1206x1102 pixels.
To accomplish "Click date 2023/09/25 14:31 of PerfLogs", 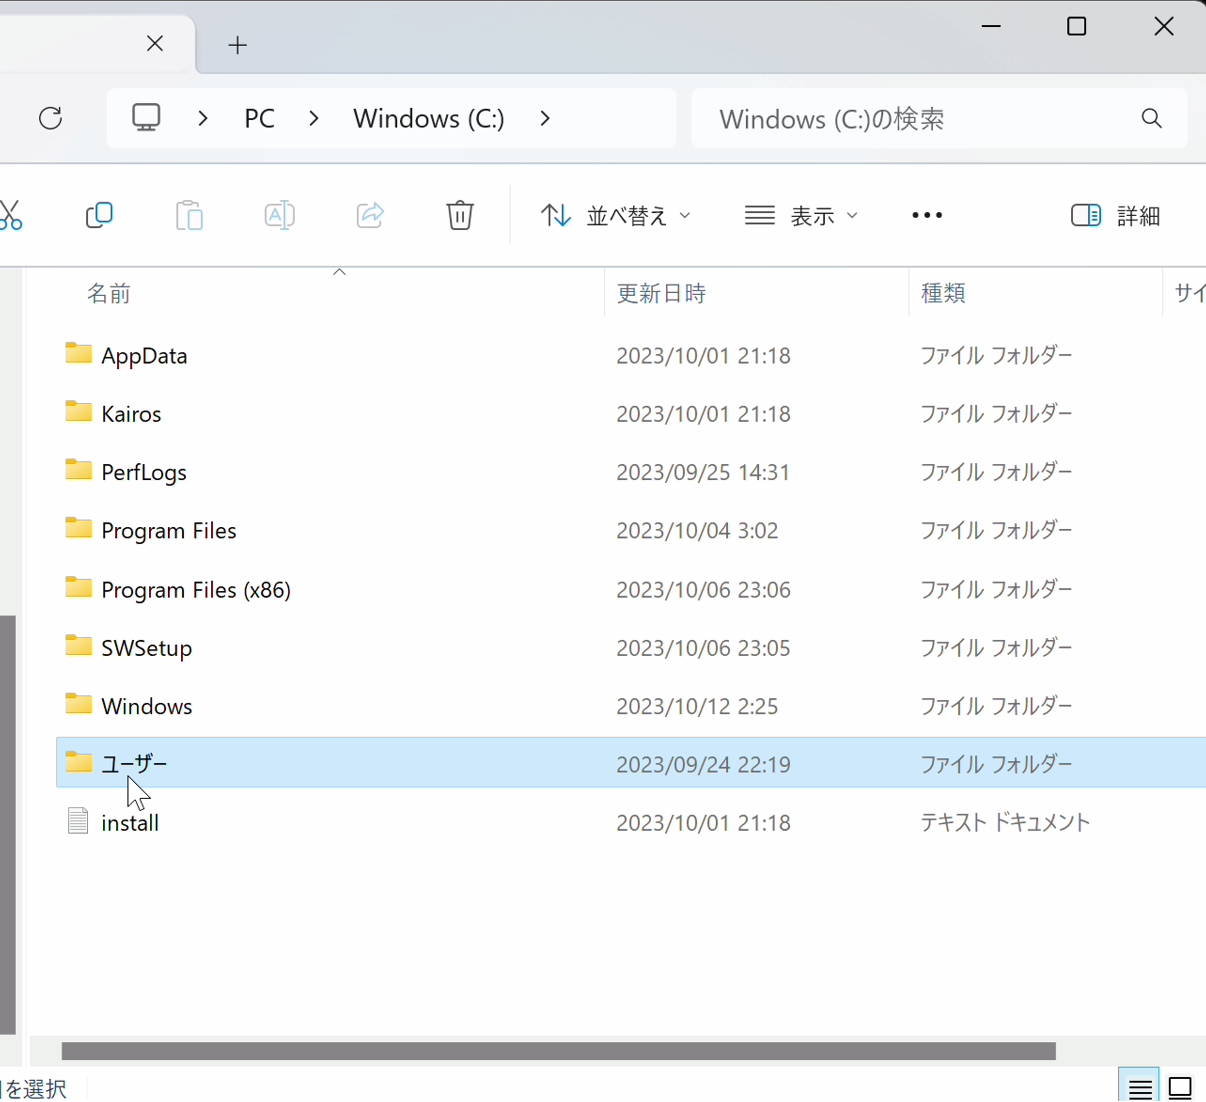I will coord(703,472).
